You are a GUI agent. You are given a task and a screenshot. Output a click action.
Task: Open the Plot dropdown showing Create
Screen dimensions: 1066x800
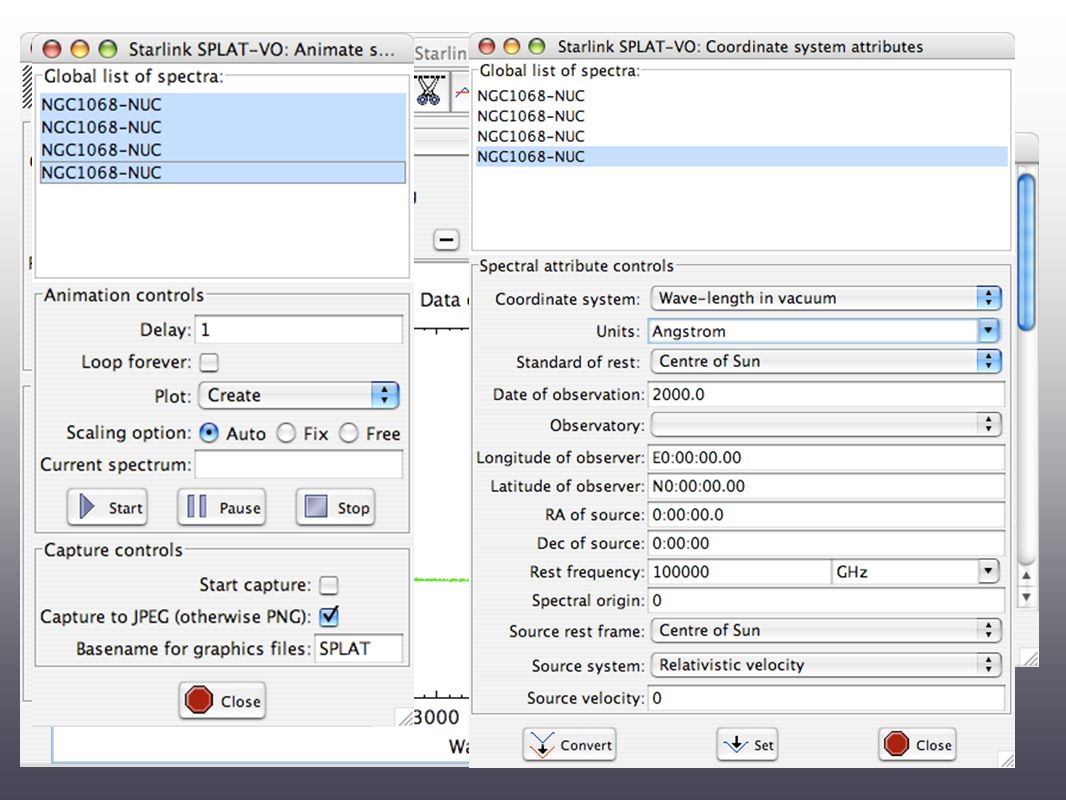point(298,395)
